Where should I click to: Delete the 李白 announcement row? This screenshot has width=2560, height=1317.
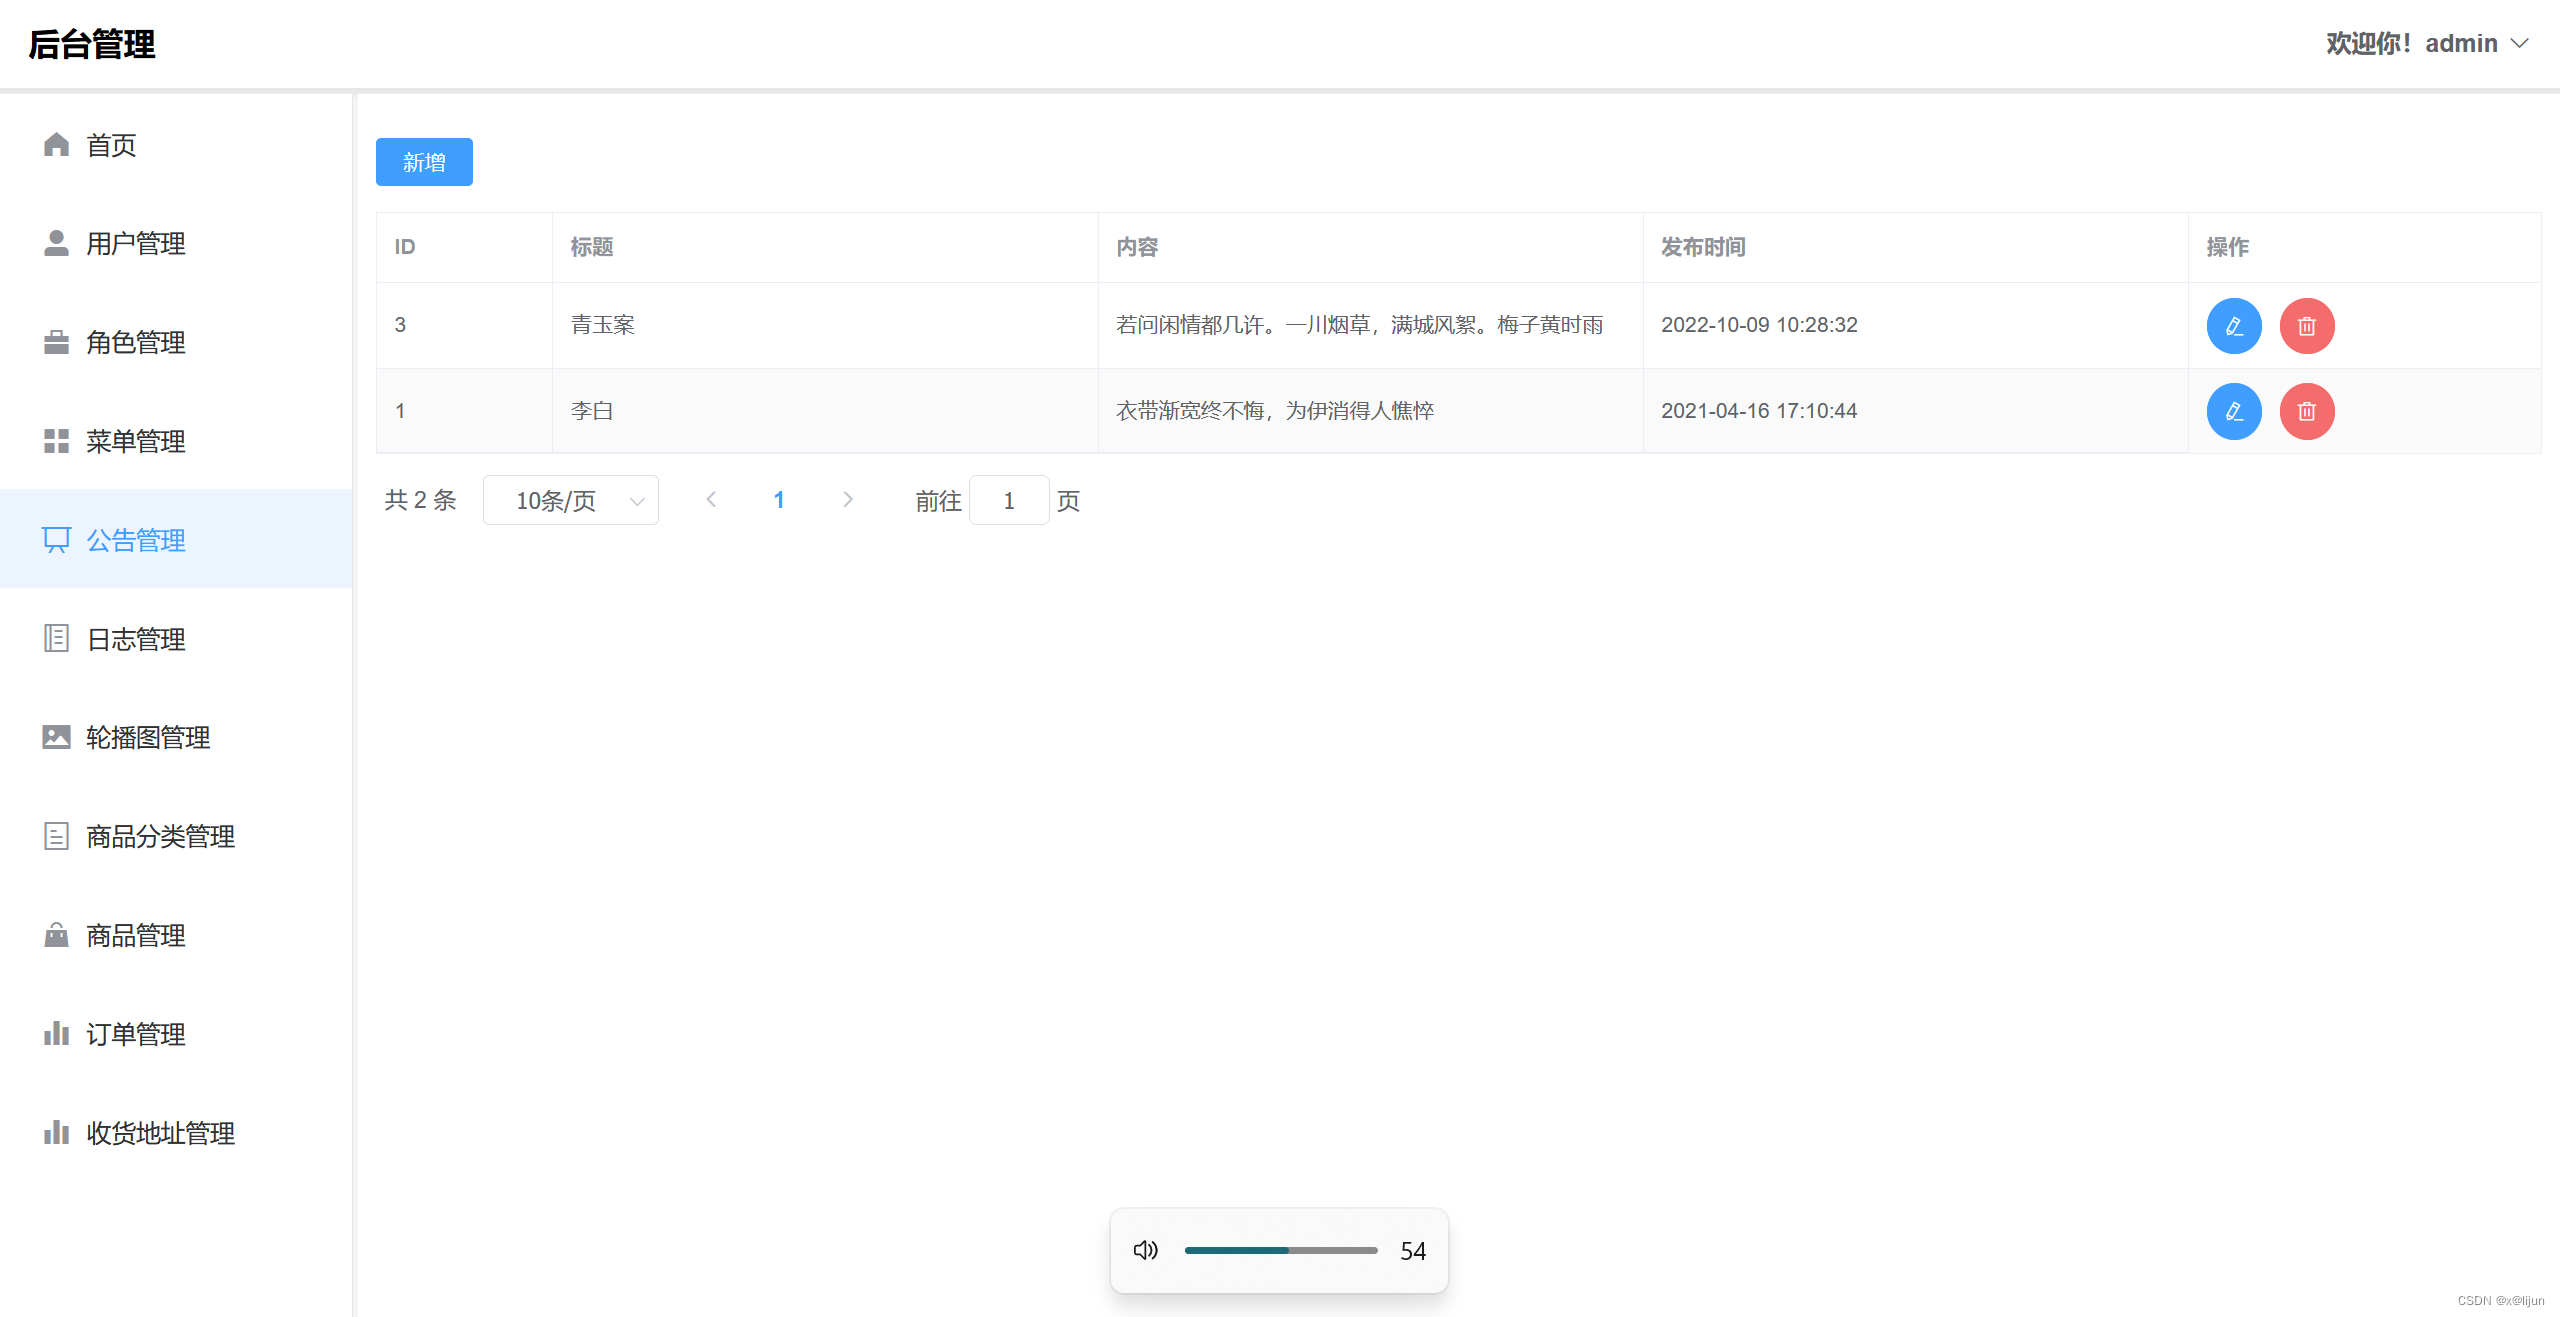(x=2307, y=411)
